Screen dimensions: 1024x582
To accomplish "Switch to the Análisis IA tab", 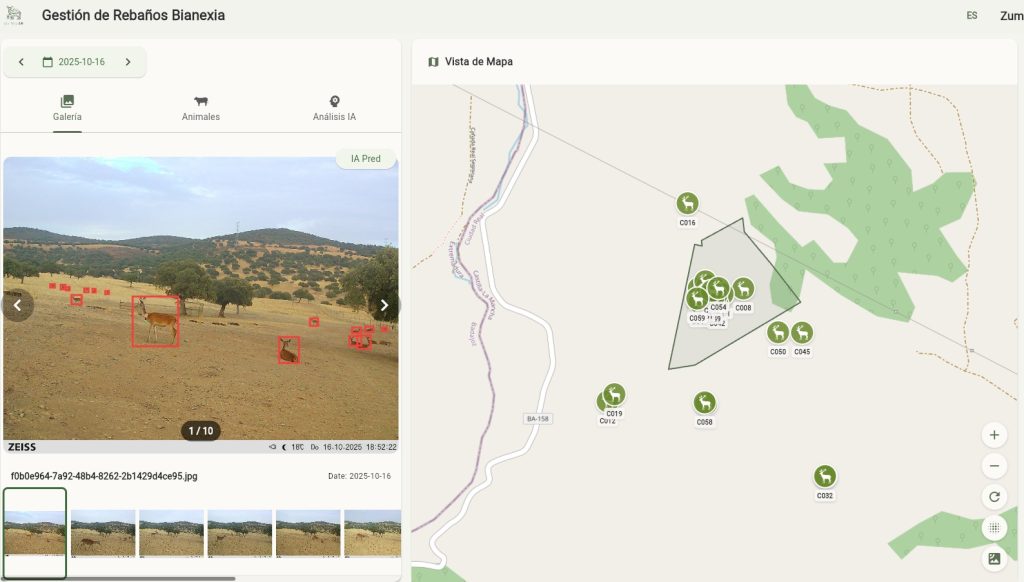I will click(334, 108).
